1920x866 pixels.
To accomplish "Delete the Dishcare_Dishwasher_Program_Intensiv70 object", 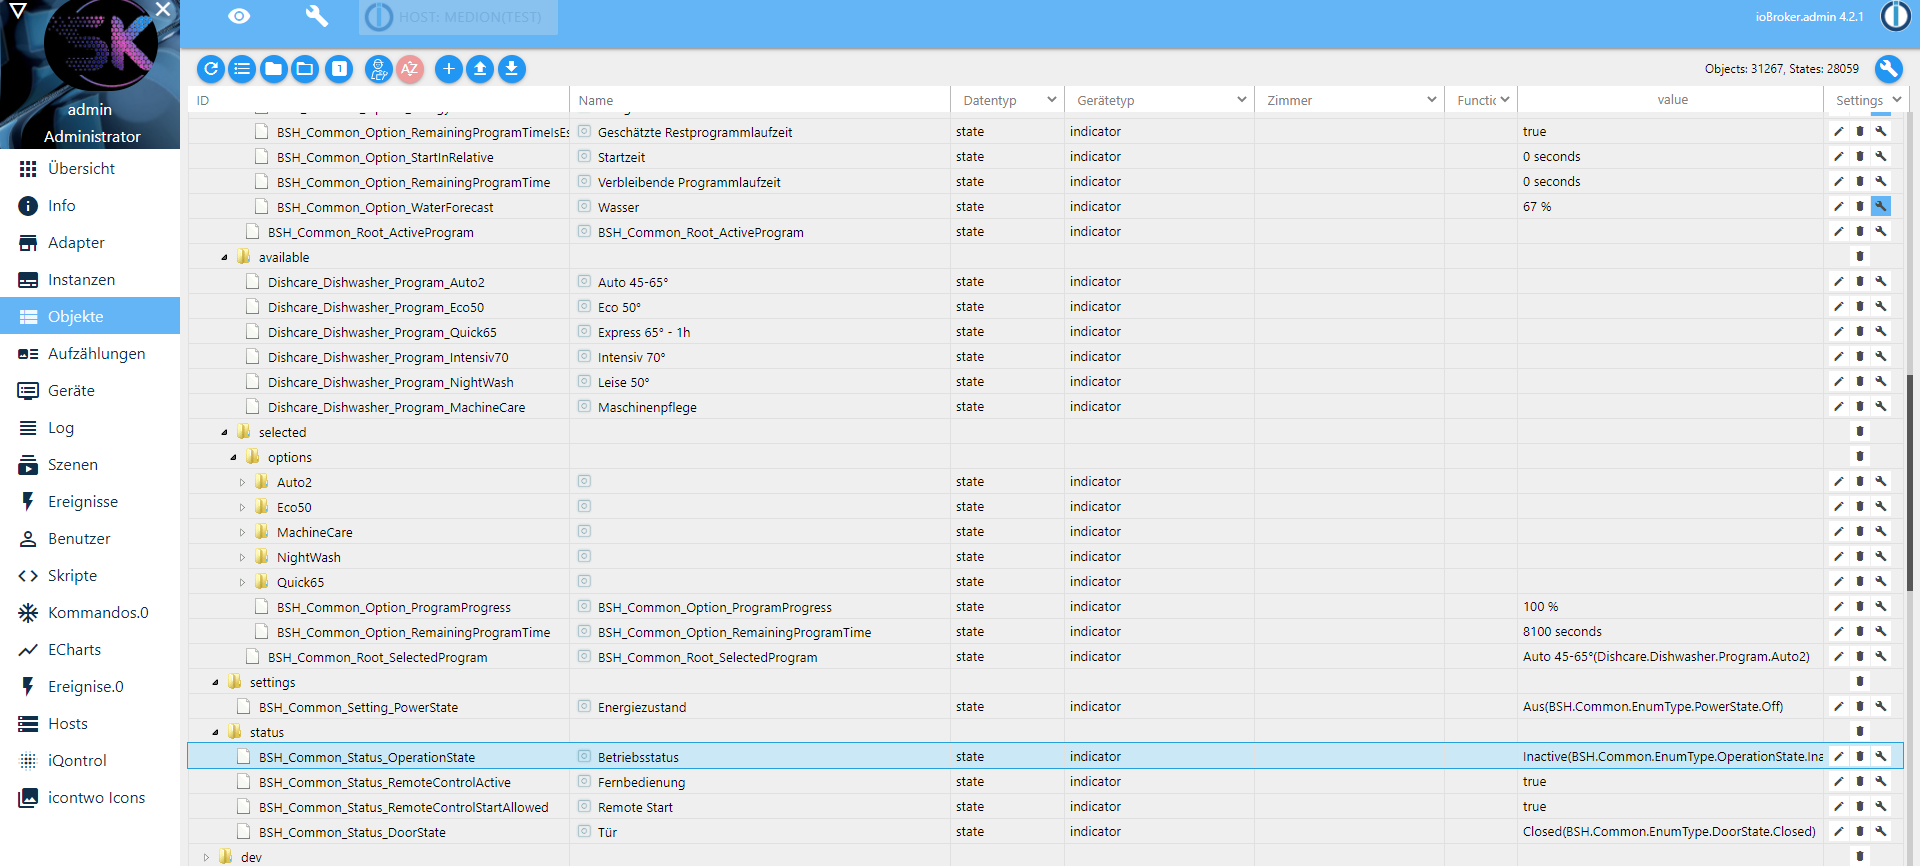I will (1860, 356).
